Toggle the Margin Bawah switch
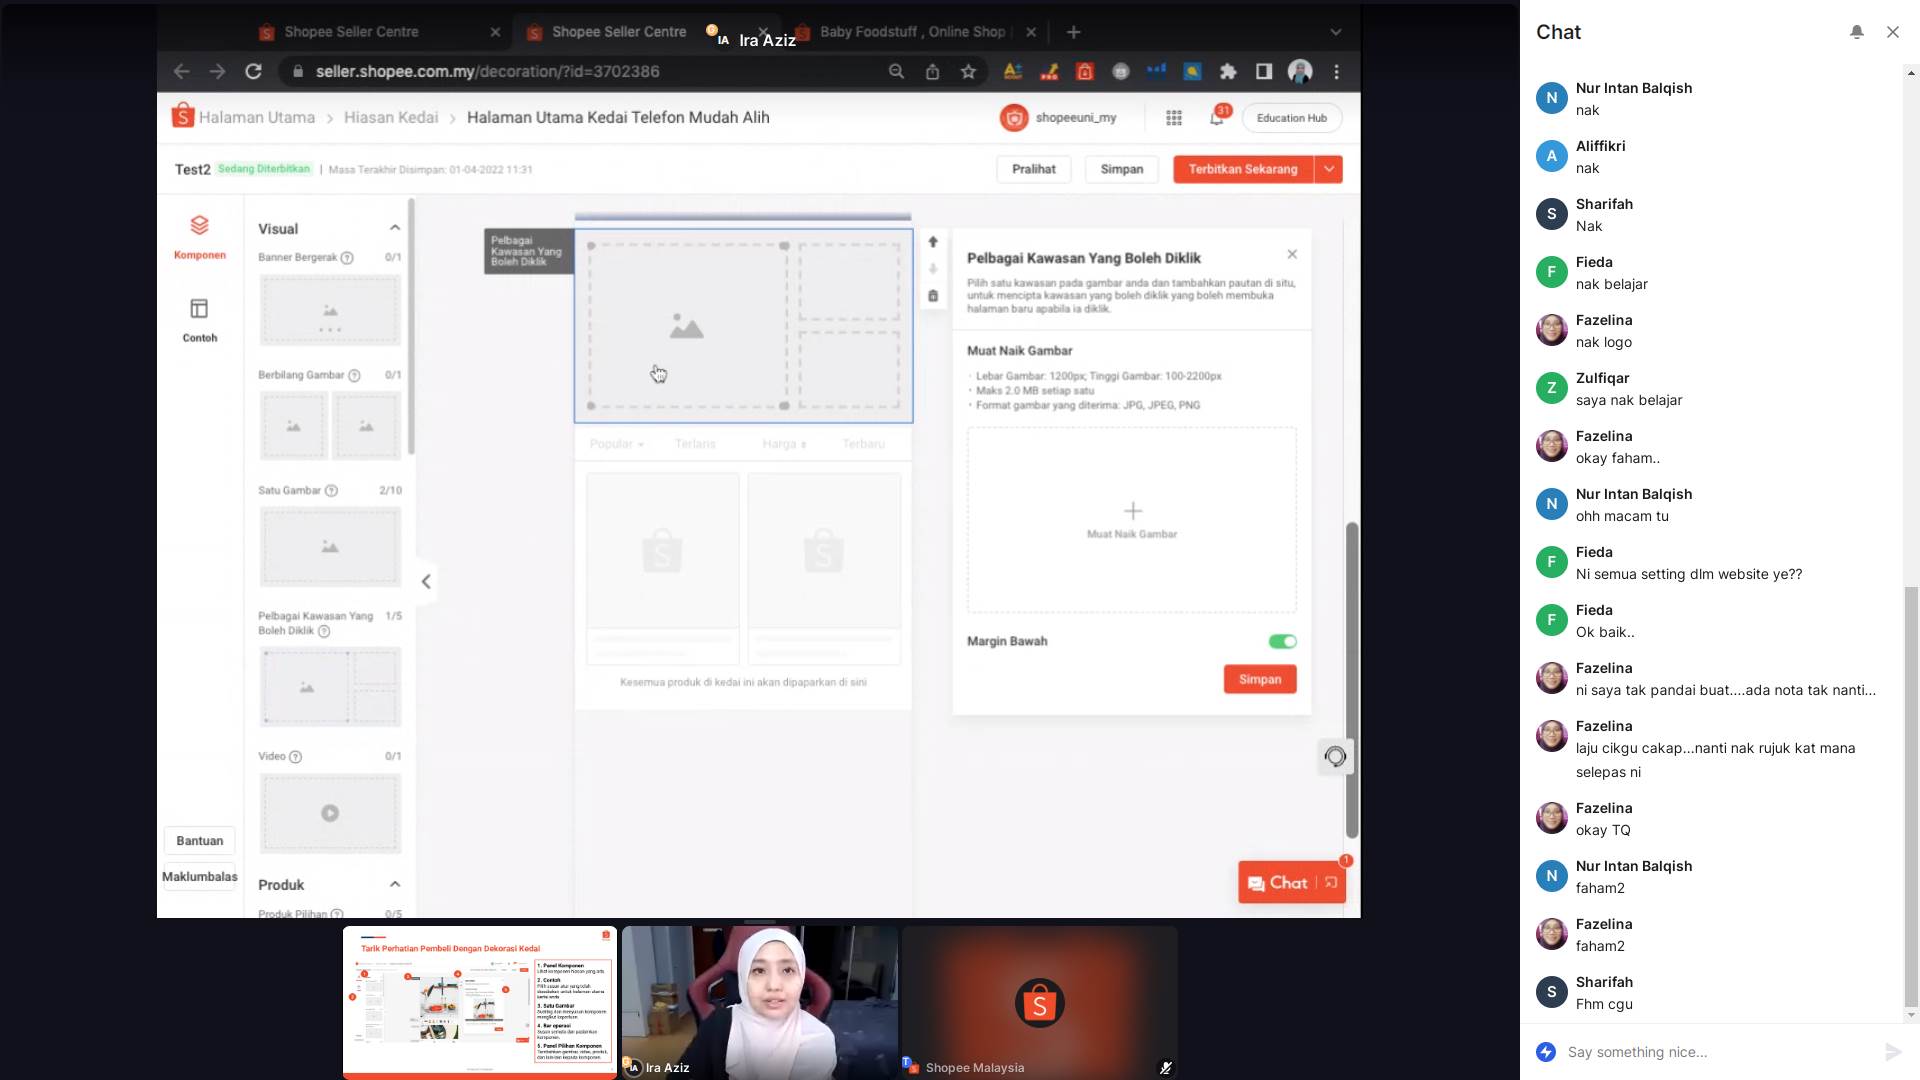Screen dimensions: 1920x1080 click(x=1282, y=642)
